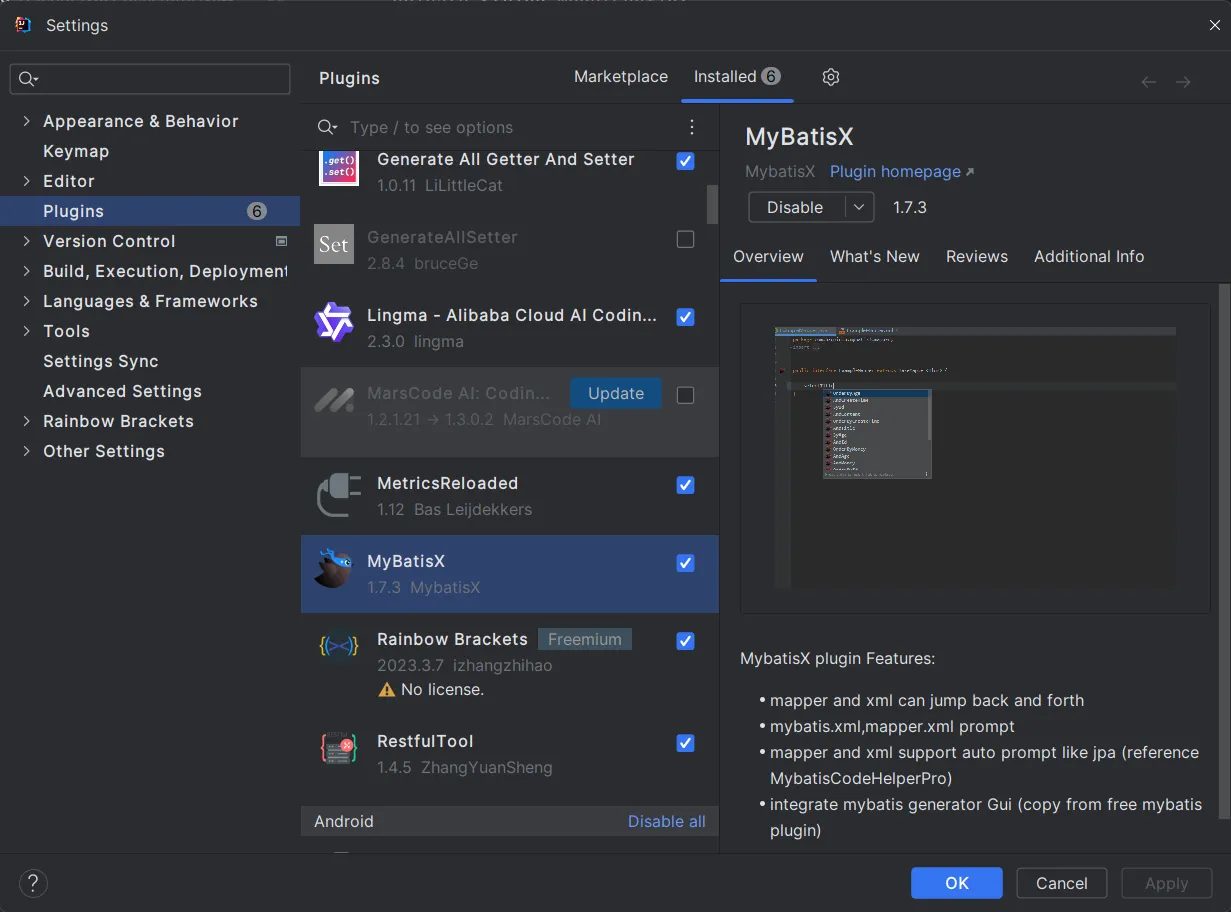The image size is (1231, 912).
Task: Expand the Editor settings node
Action: pyautogui.click(x=26, y=181)
